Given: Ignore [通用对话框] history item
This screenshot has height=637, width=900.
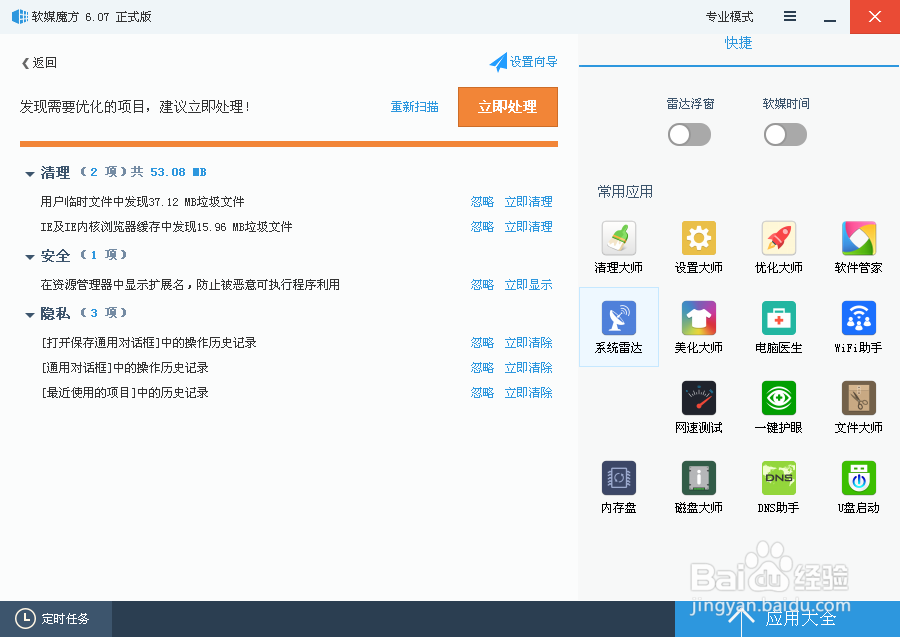Looking at the screenshot, I should 482,367.
